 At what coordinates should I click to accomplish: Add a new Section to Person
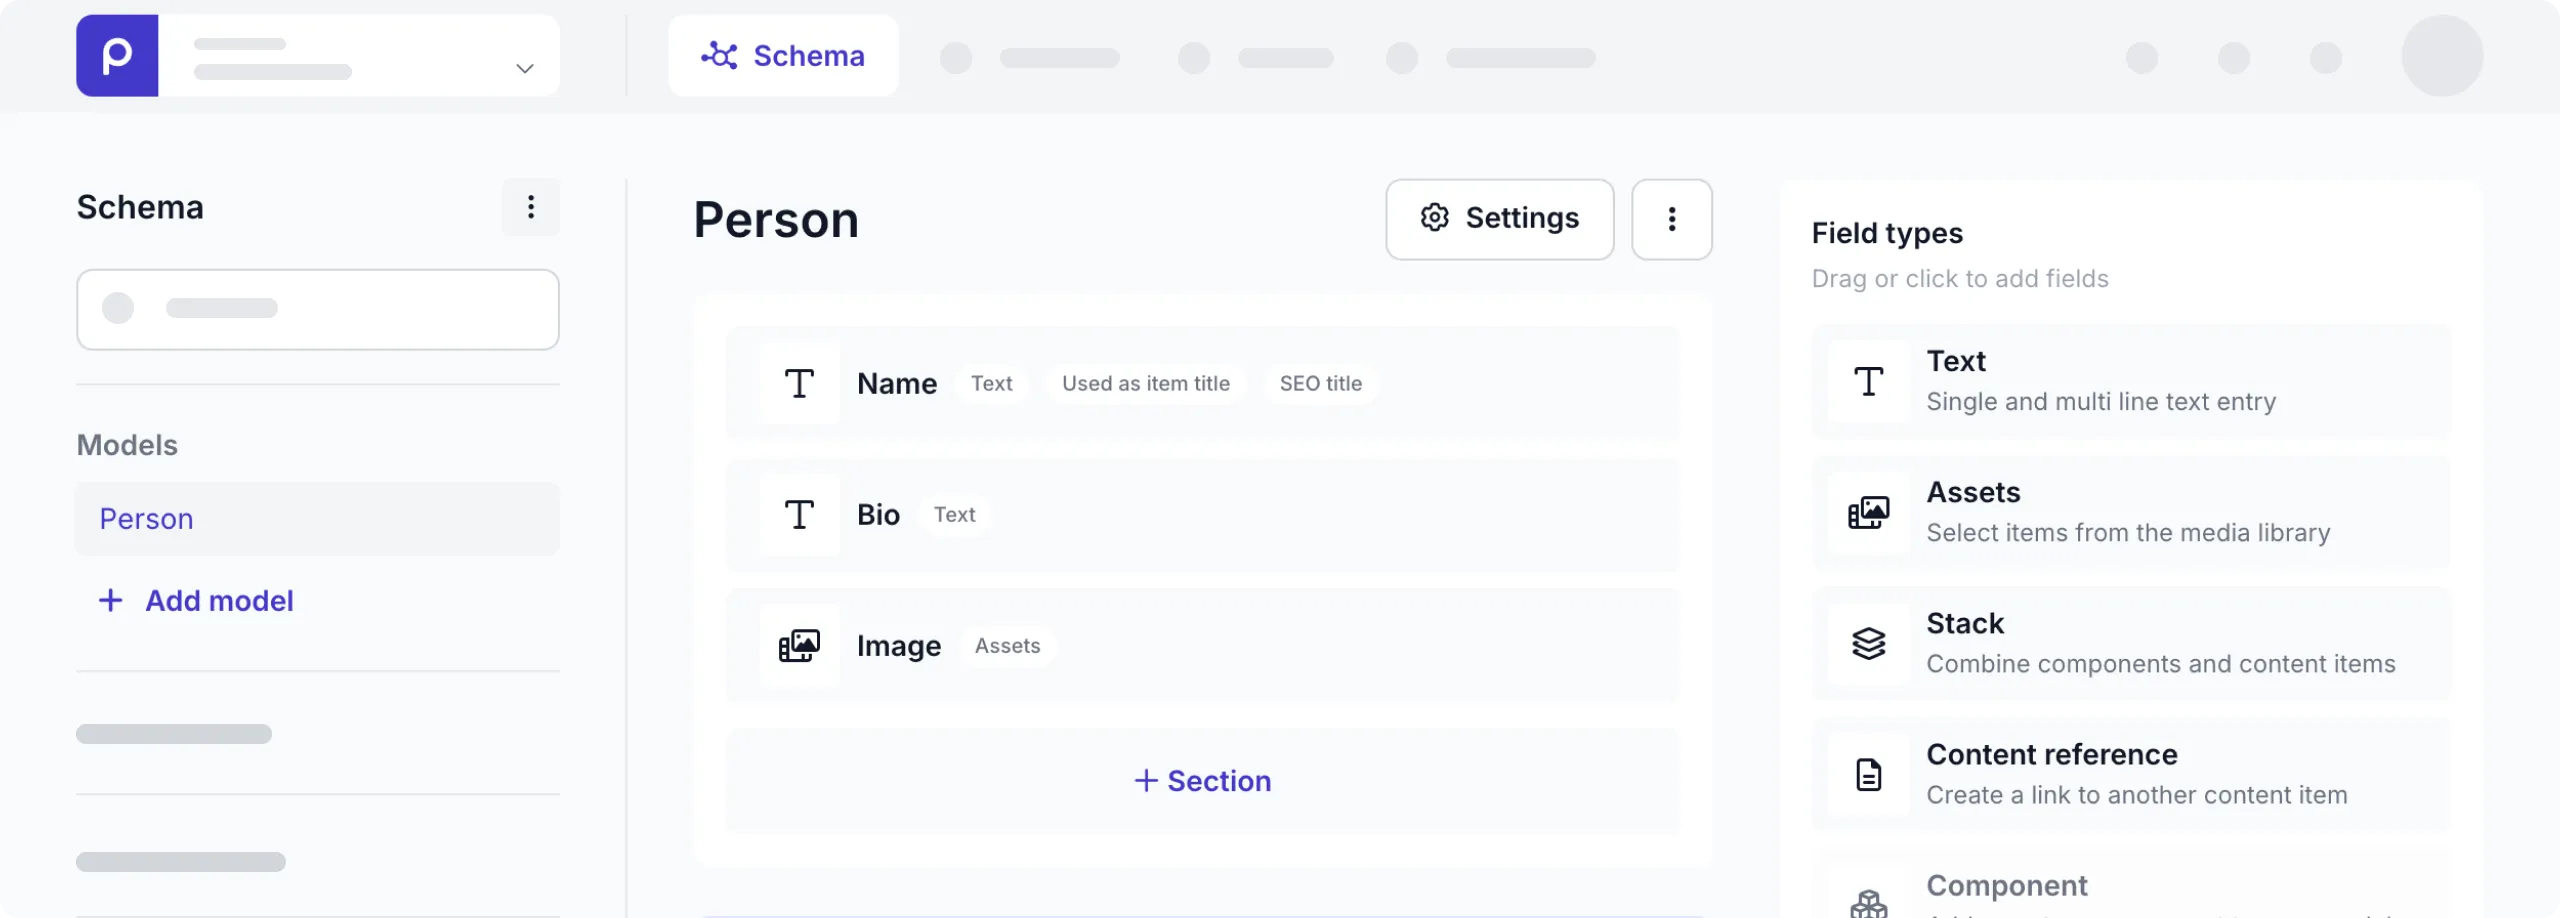[1202, 780]
